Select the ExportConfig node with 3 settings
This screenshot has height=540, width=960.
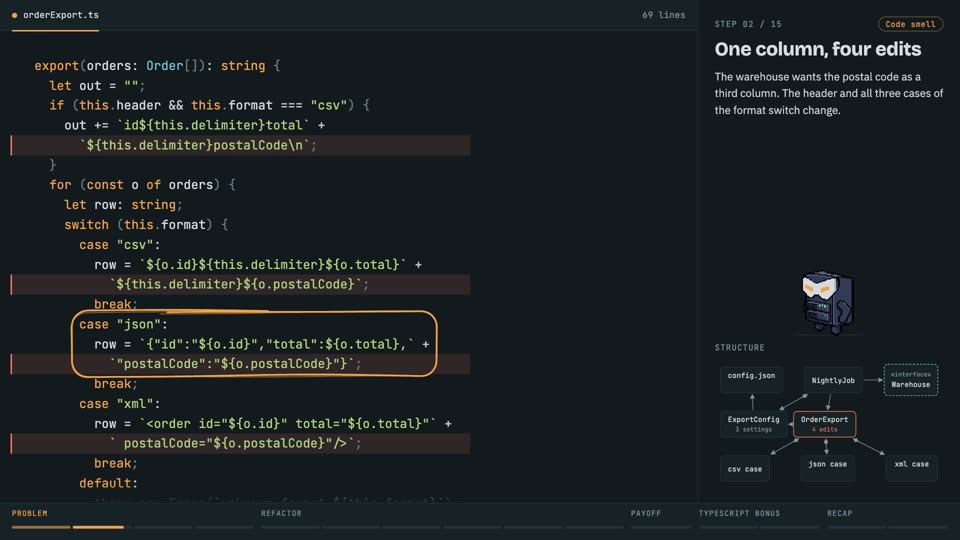[x=753, y=424]
